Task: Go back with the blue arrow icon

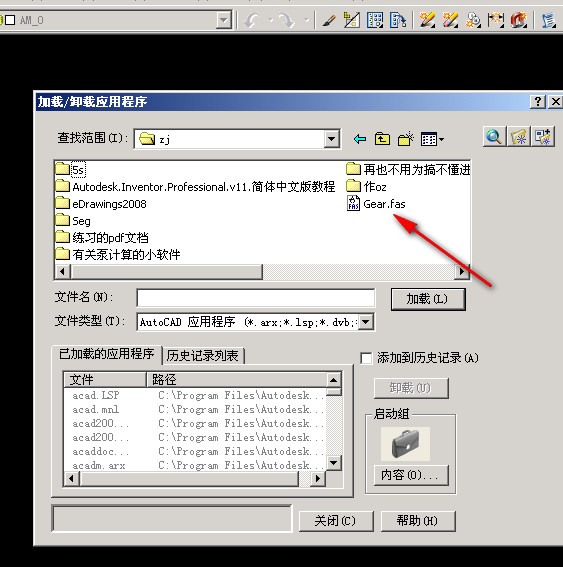Action: (360, 139)
